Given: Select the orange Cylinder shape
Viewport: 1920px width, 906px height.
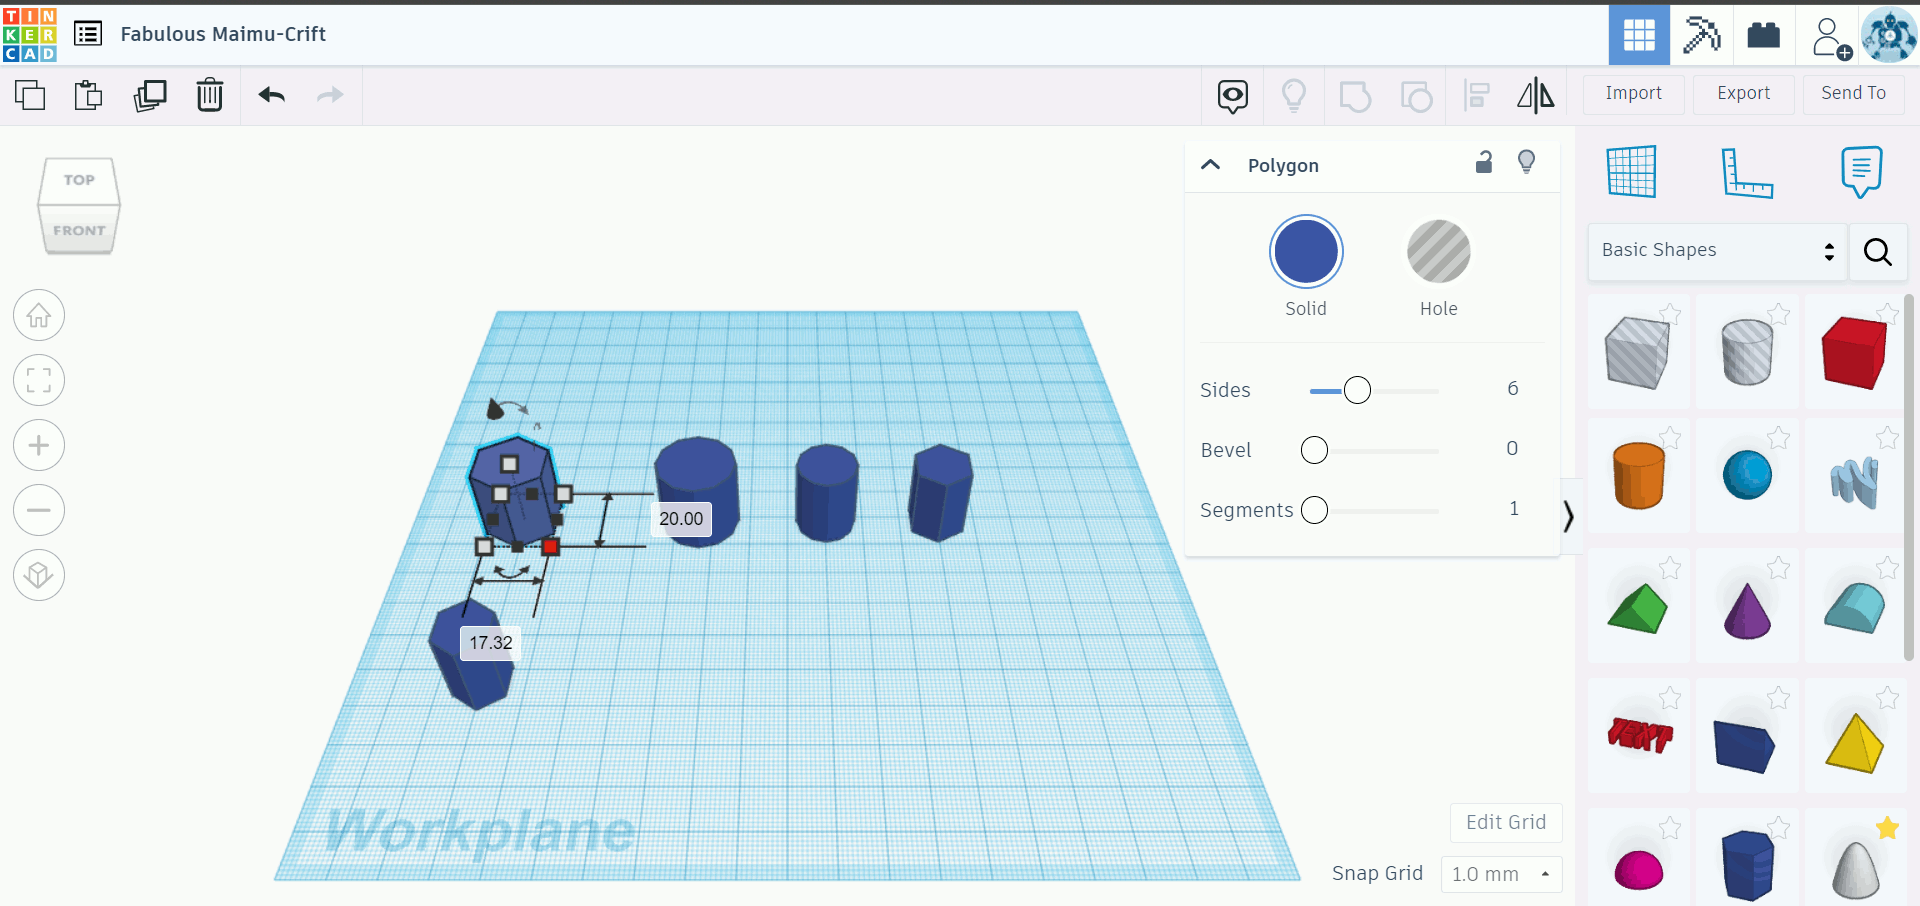Looking at the screenshot, I should click(x=1640, y=475).
